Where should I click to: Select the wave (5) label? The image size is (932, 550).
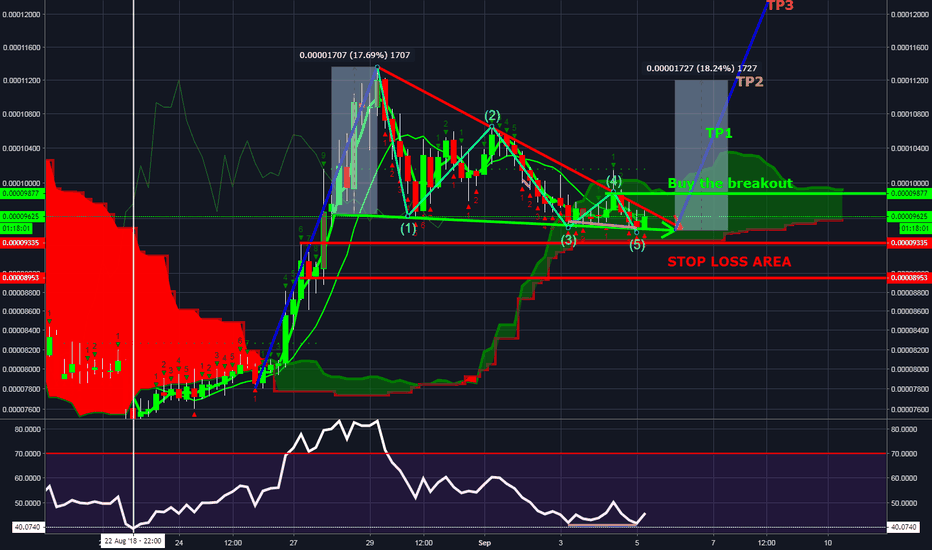click(x=637, y=244)
